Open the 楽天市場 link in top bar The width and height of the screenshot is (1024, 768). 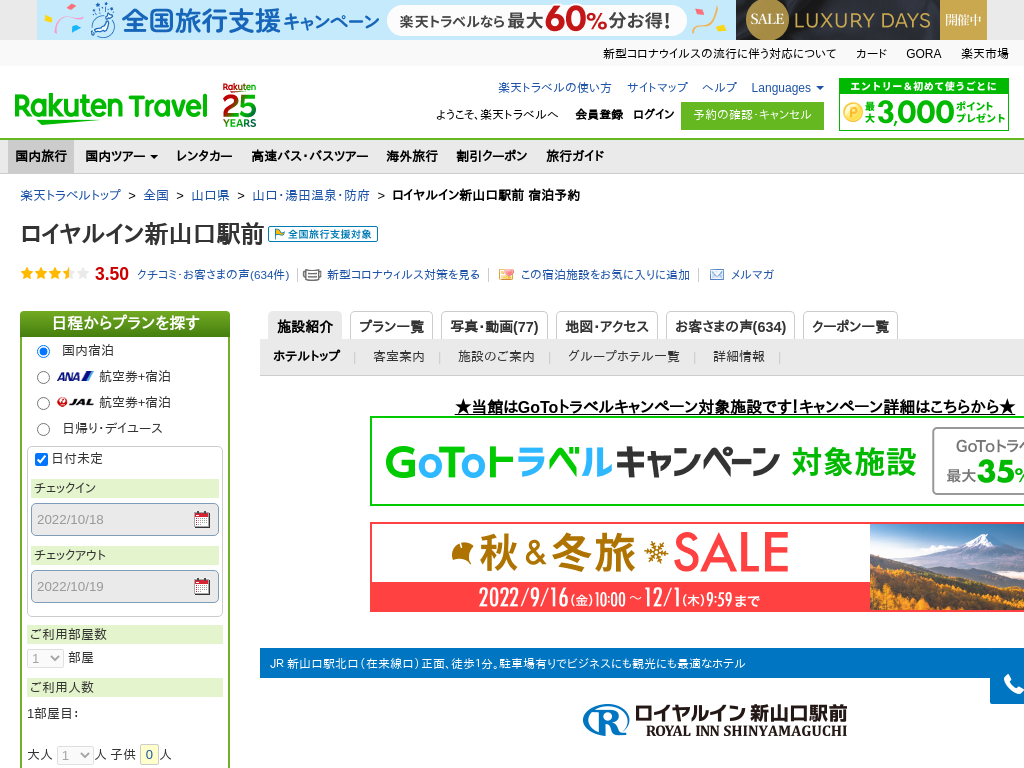coord(984,54)
